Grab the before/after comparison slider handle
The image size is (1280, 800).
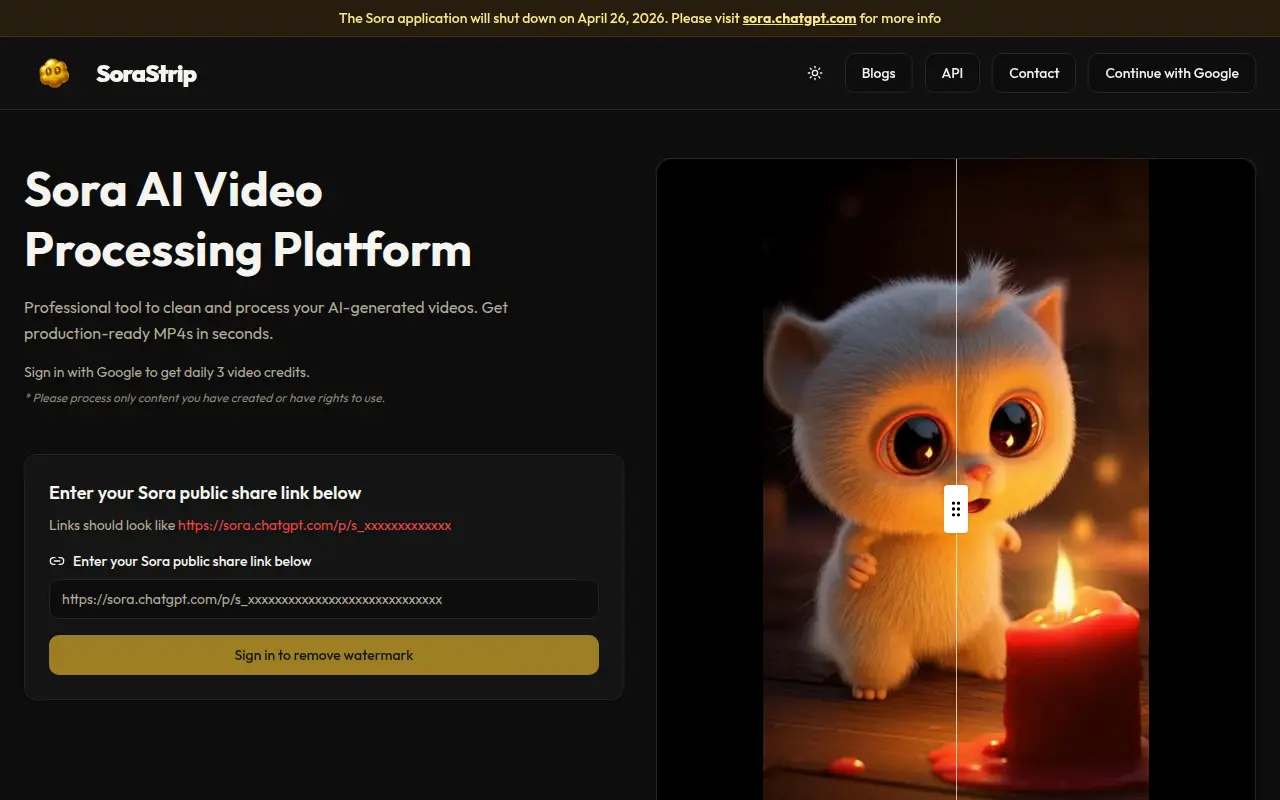tap(956, 509)
